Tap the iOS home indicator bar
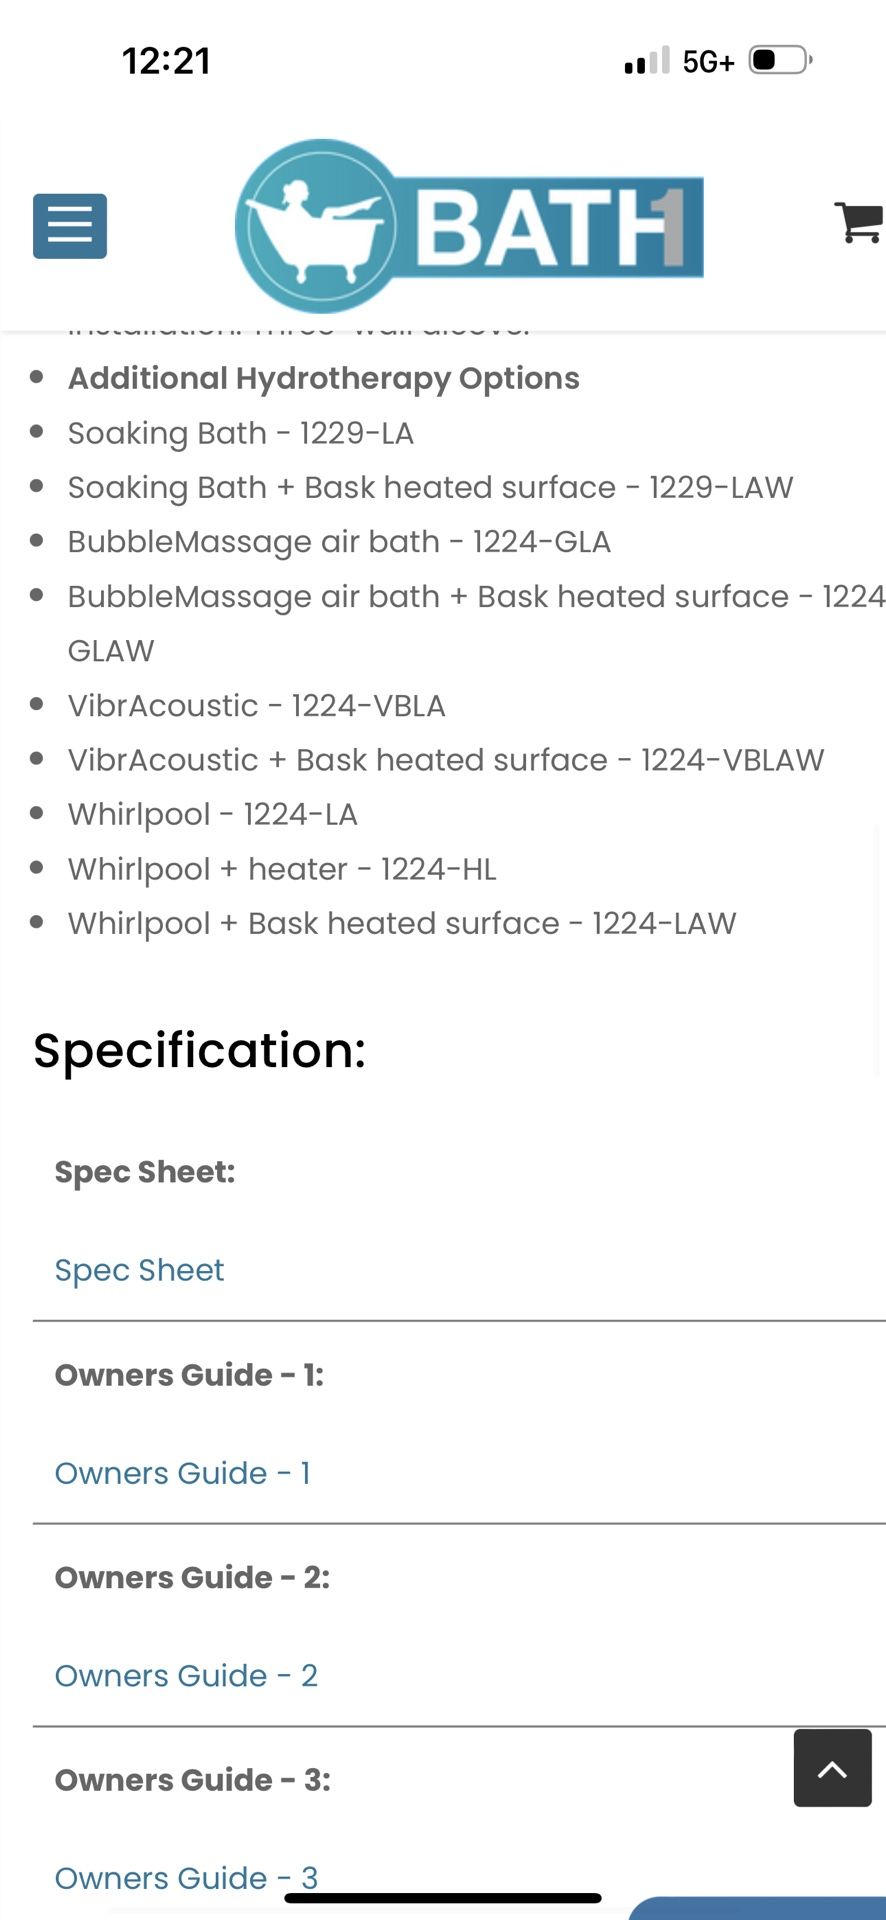Image resolution: width=886 pixels, height=1920 pixels. coord(443,1897)
